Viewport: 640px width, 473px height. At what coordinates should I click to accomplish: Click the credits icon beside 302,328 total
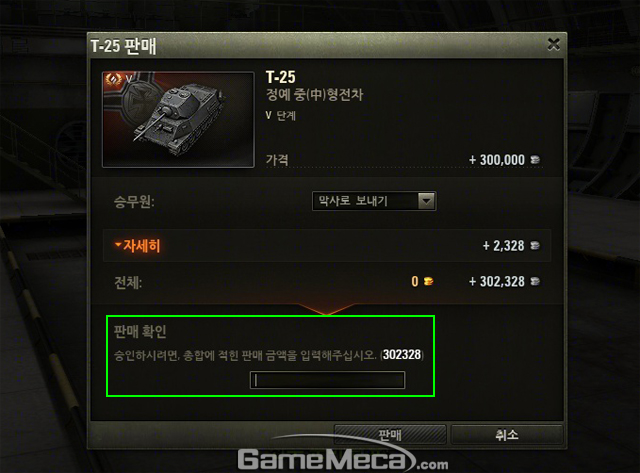click(x=535, y=282)
